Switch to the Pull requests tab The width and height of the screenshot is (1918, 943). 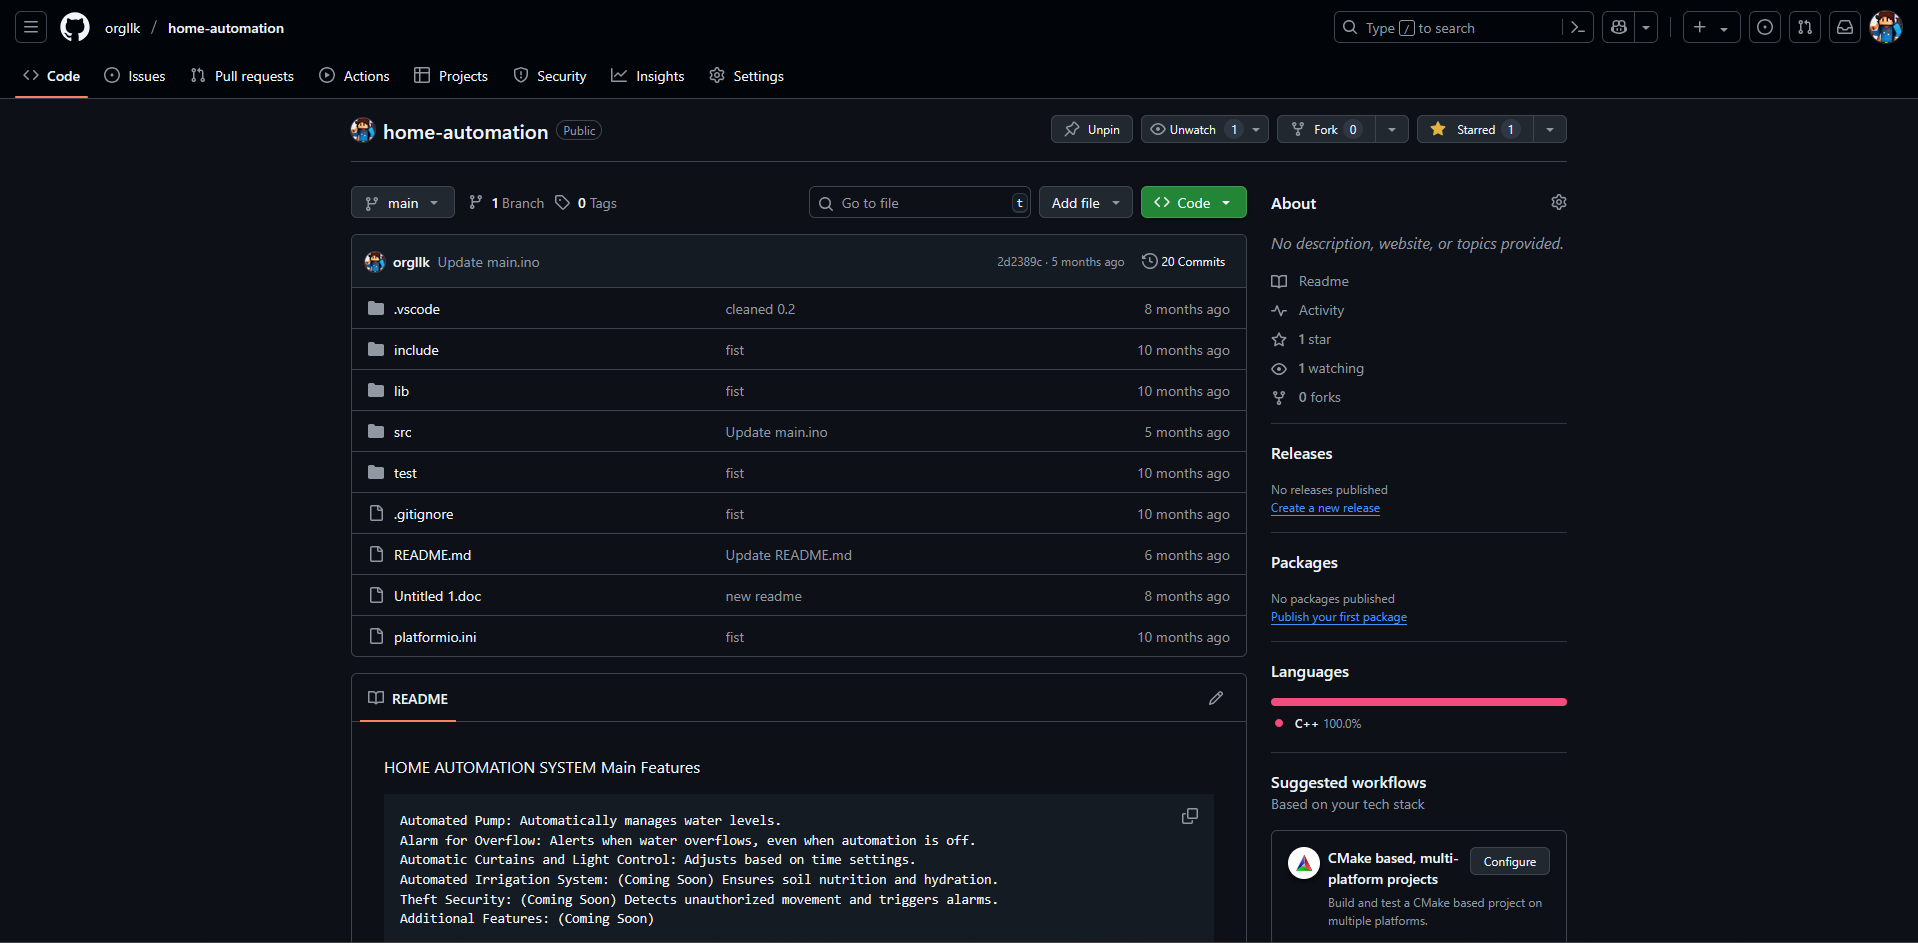[242, 76]
